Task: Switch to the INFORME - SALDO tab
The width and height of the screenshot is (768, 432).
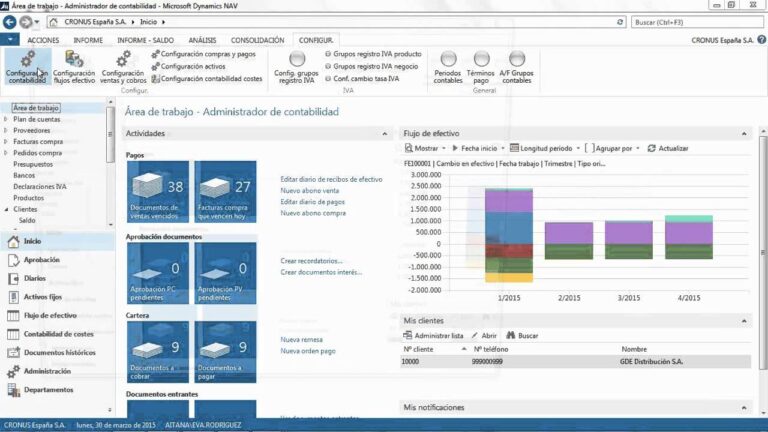Action: (x=145, y=40)
